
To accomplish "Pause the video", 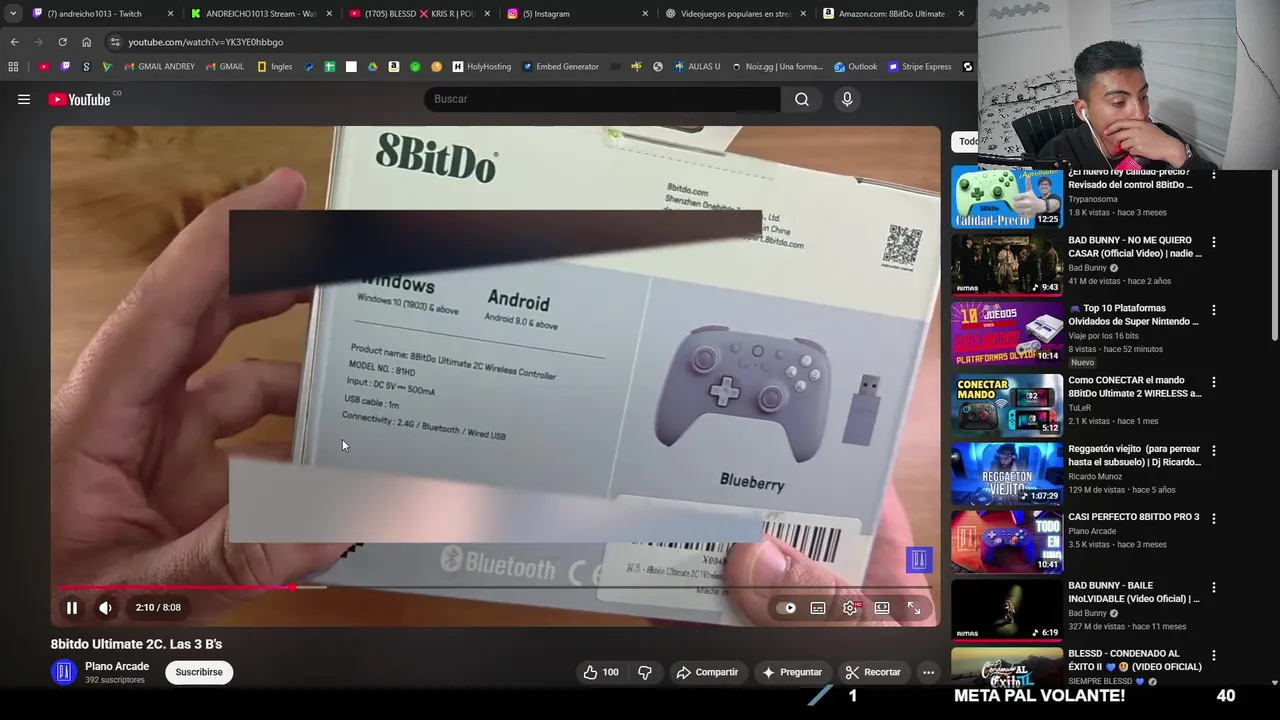I will point(72,608).
